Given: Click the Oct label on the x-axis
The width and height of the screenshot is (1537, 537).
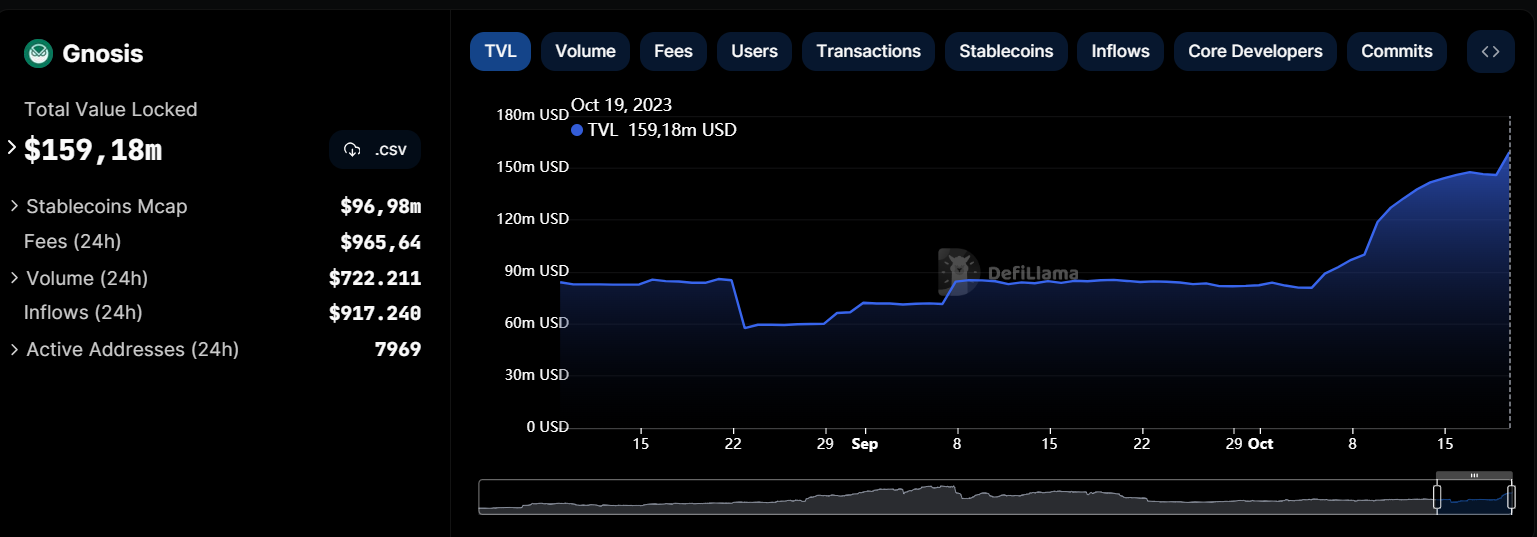Looking at the screenshot, I should (x=1261, y=444).
